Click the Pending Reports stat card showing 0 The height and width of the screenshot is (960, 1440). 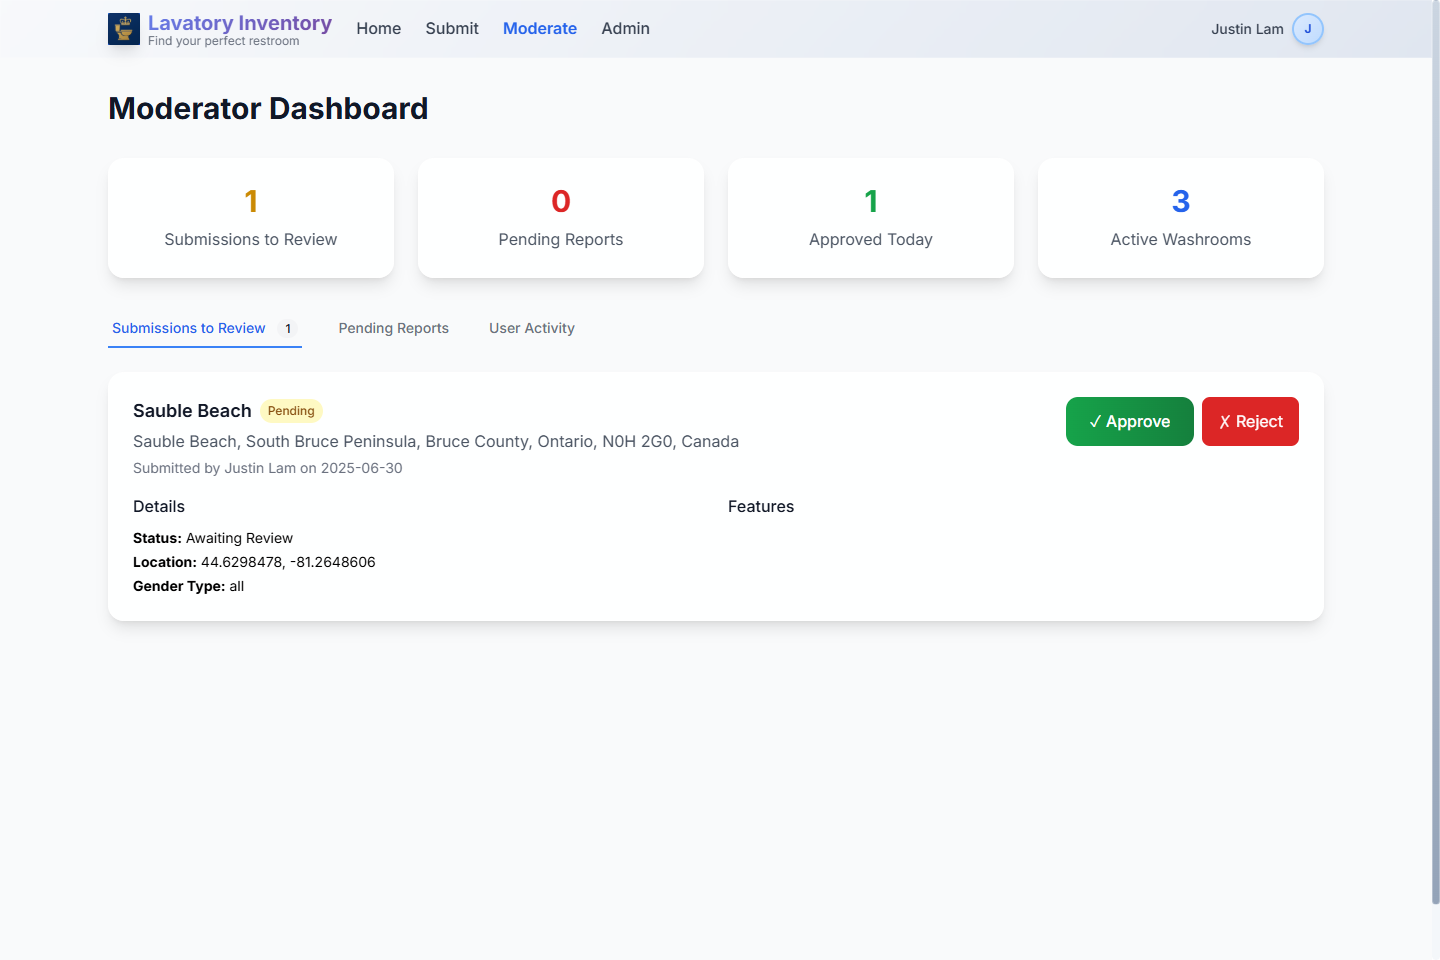pos(561,218)
